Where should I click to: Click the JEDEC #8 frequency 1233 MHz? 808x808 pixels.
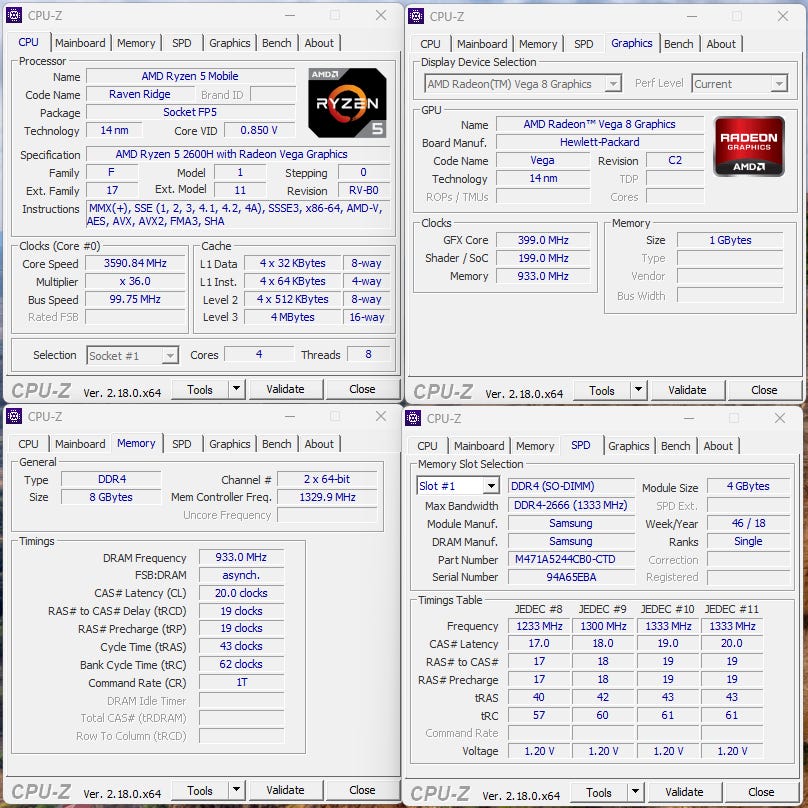(x=539, y=626)
